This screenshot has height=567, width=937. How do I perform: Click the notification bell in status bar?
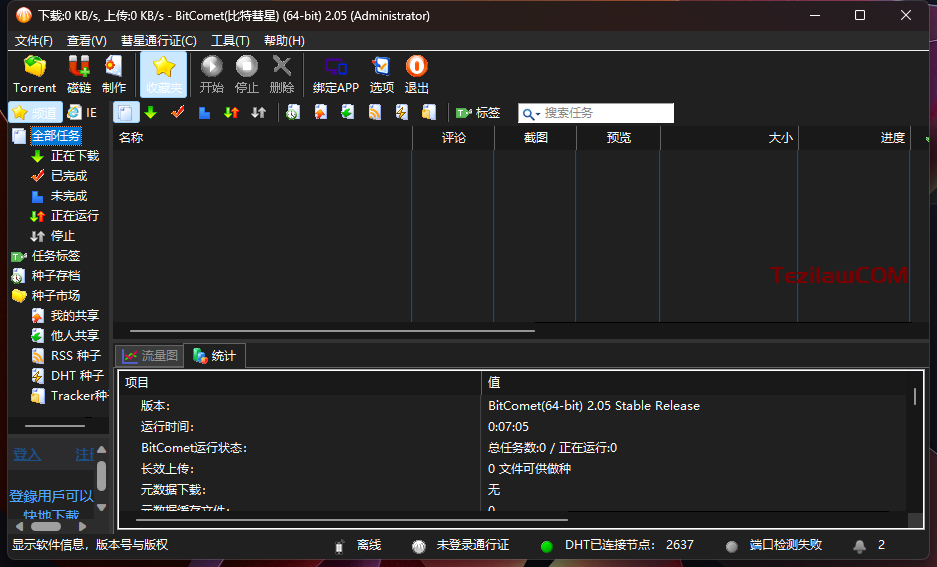[859, 545]
